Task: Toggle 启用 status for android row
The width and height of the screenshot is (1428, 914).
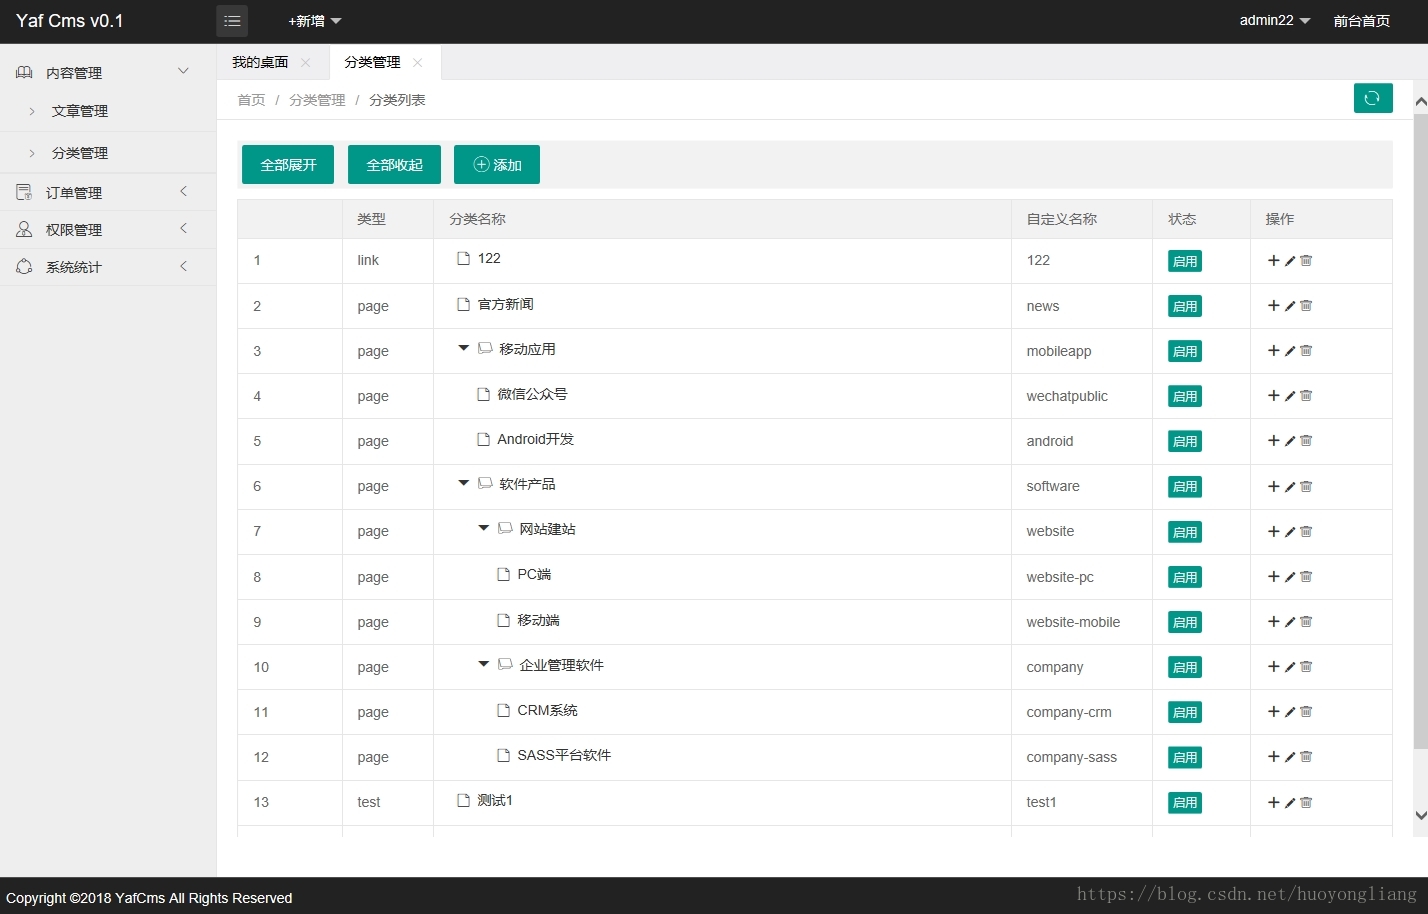Action: [x=1185, y=441]
